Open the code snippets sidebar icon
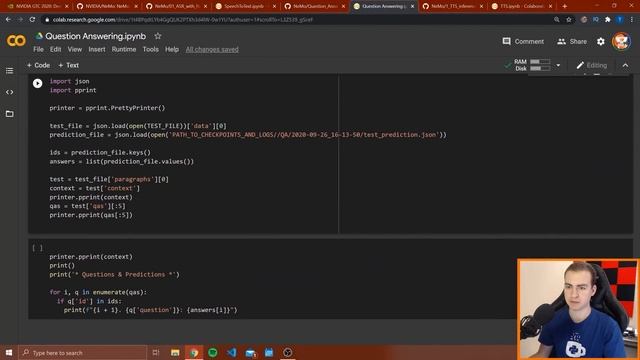640x360 pixels. tap(9, 92)
